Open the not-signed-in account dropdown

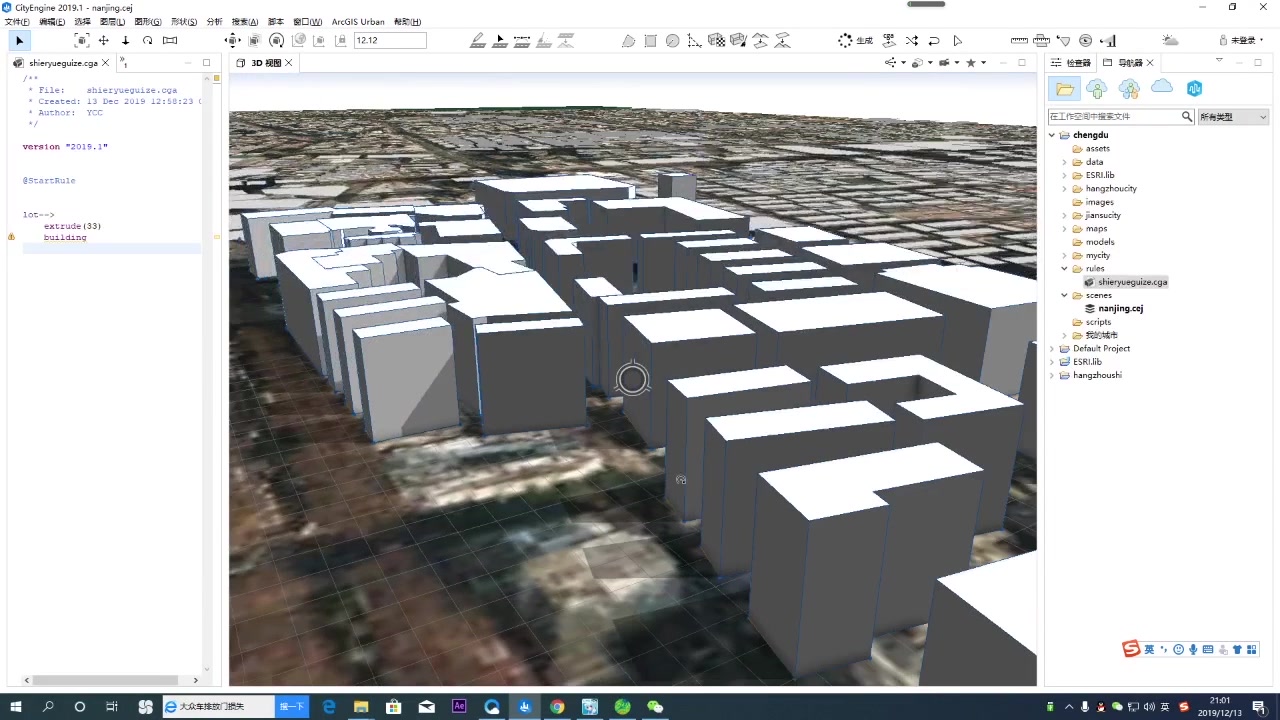[1241, 40]
